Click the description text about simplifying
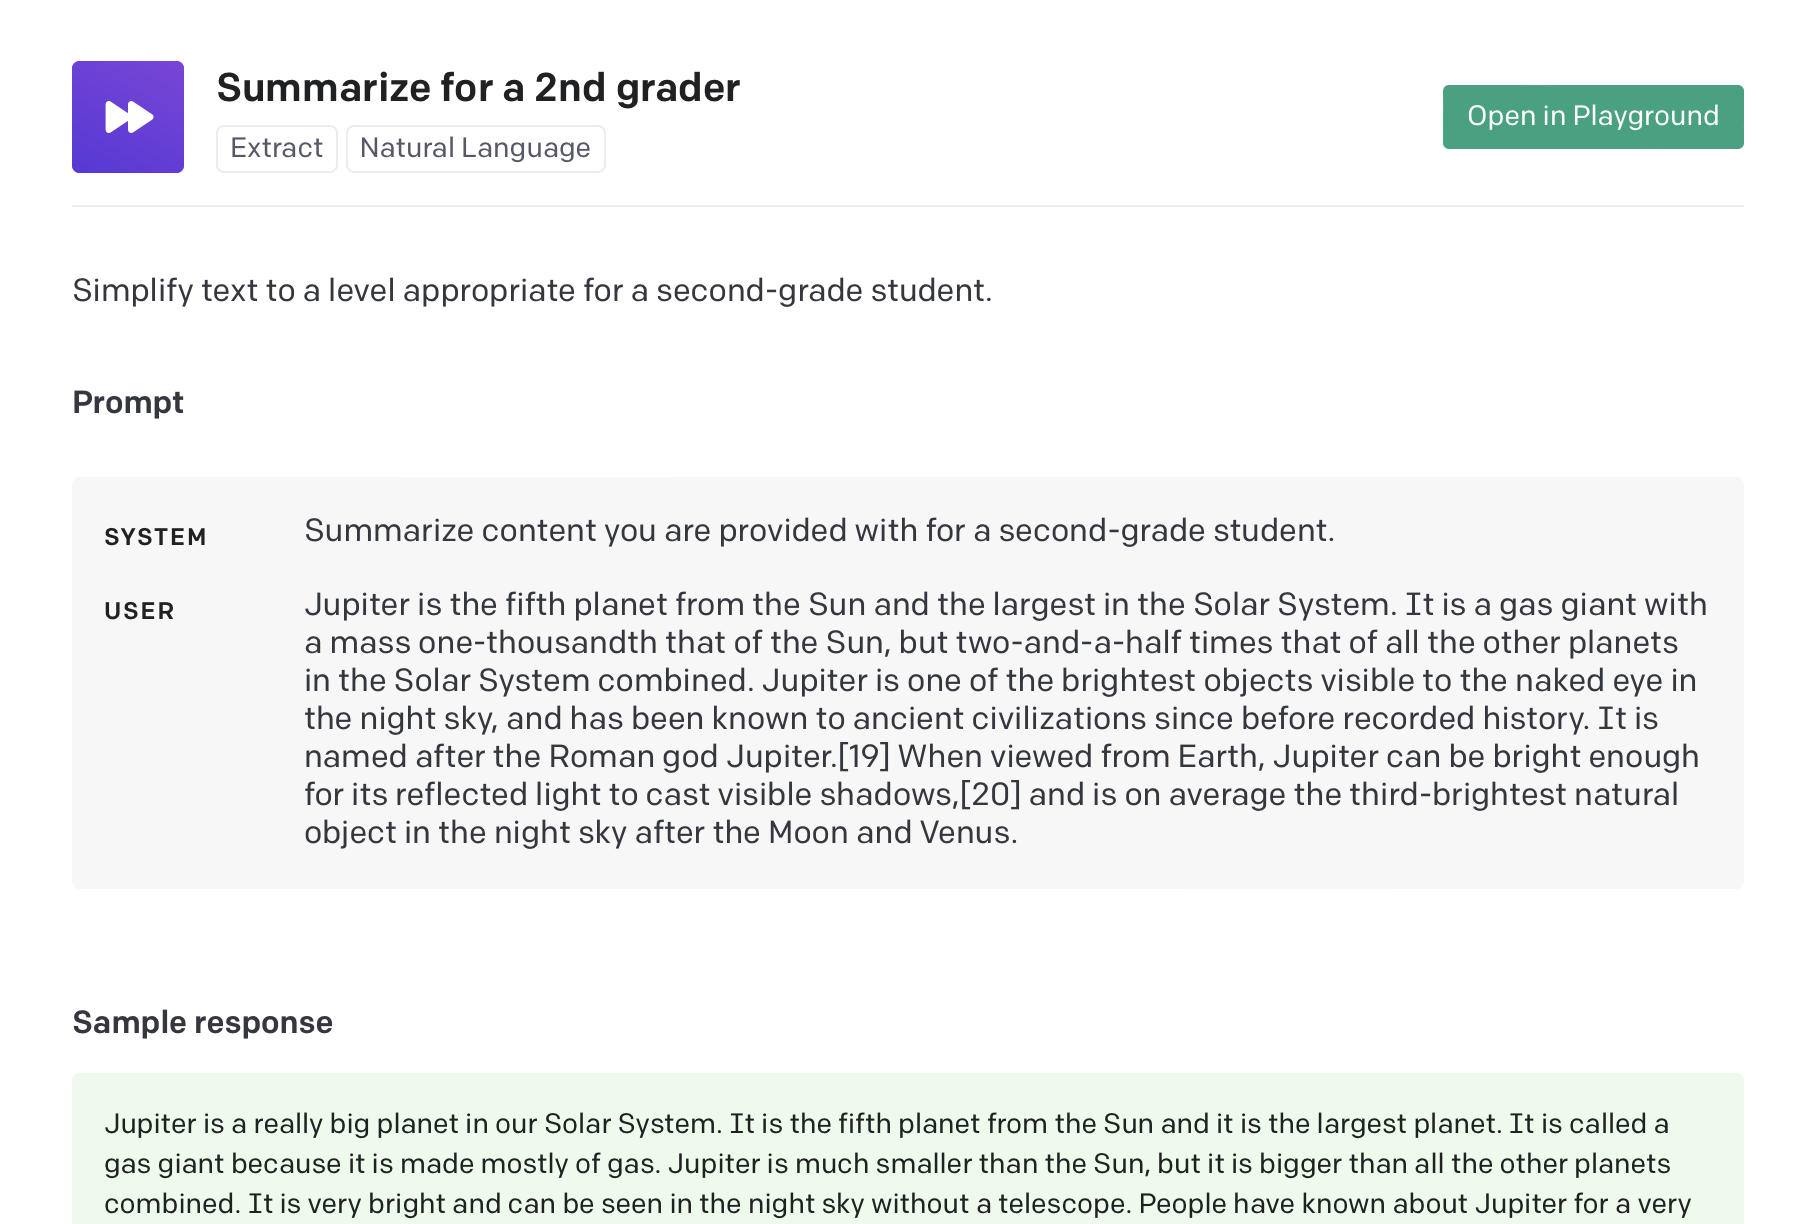This screenshot has width=1812, height=1224. coord(532,290)
